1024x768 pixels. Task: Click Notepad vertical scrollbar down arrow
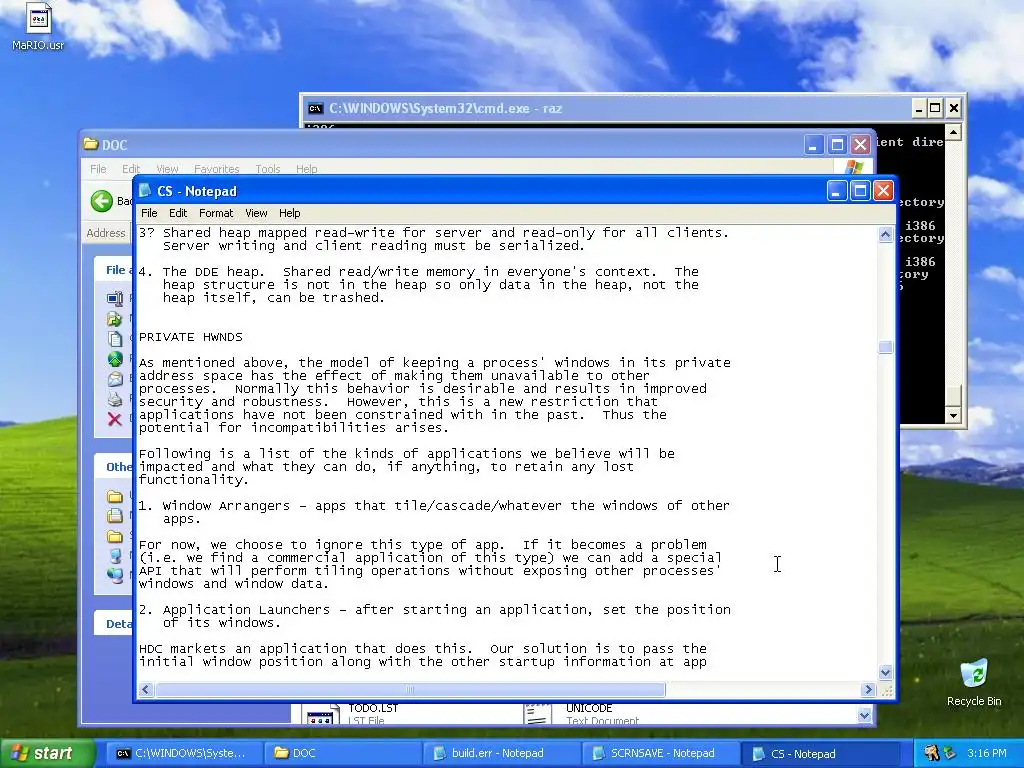tap(886, 672)
